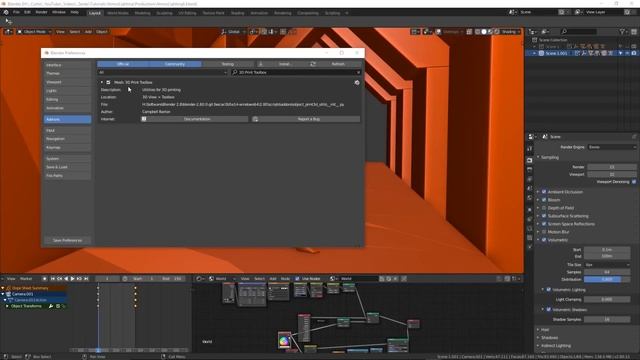Toggle the Viewport Denoising checkbox

[634, 182]
